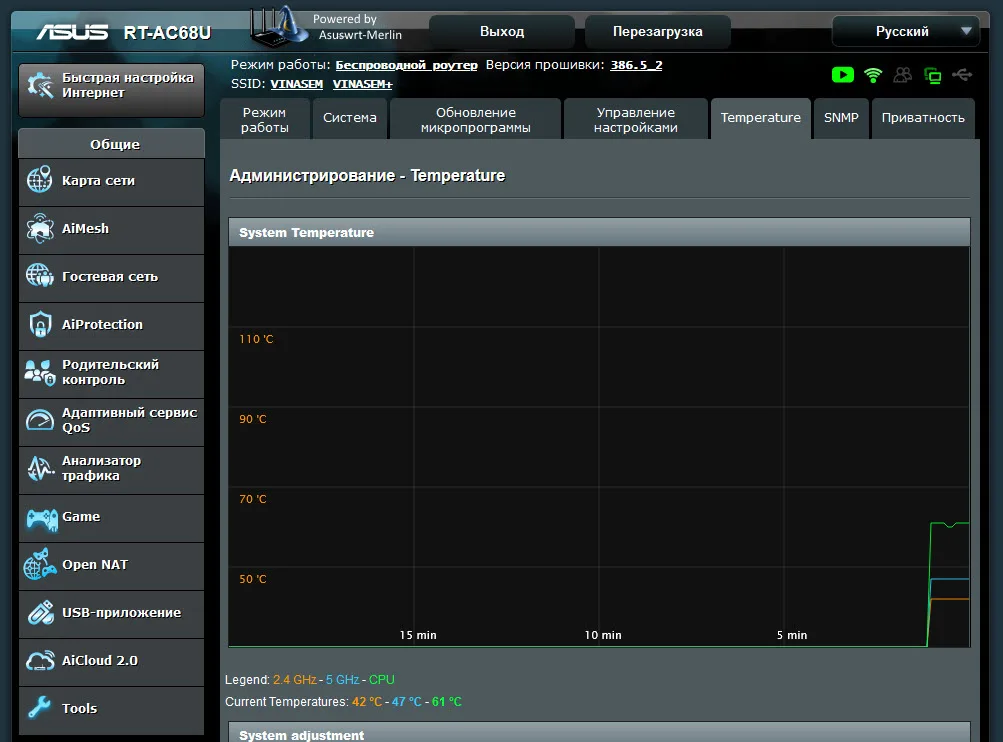Open AiMesh menu label
The image size is (1003, 742).
(85, 228)
